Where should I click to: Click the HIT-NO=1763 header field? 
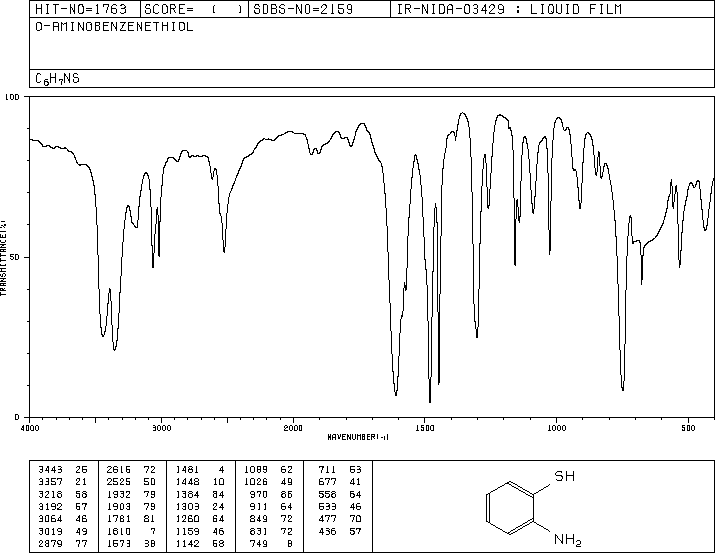(85, 9)
